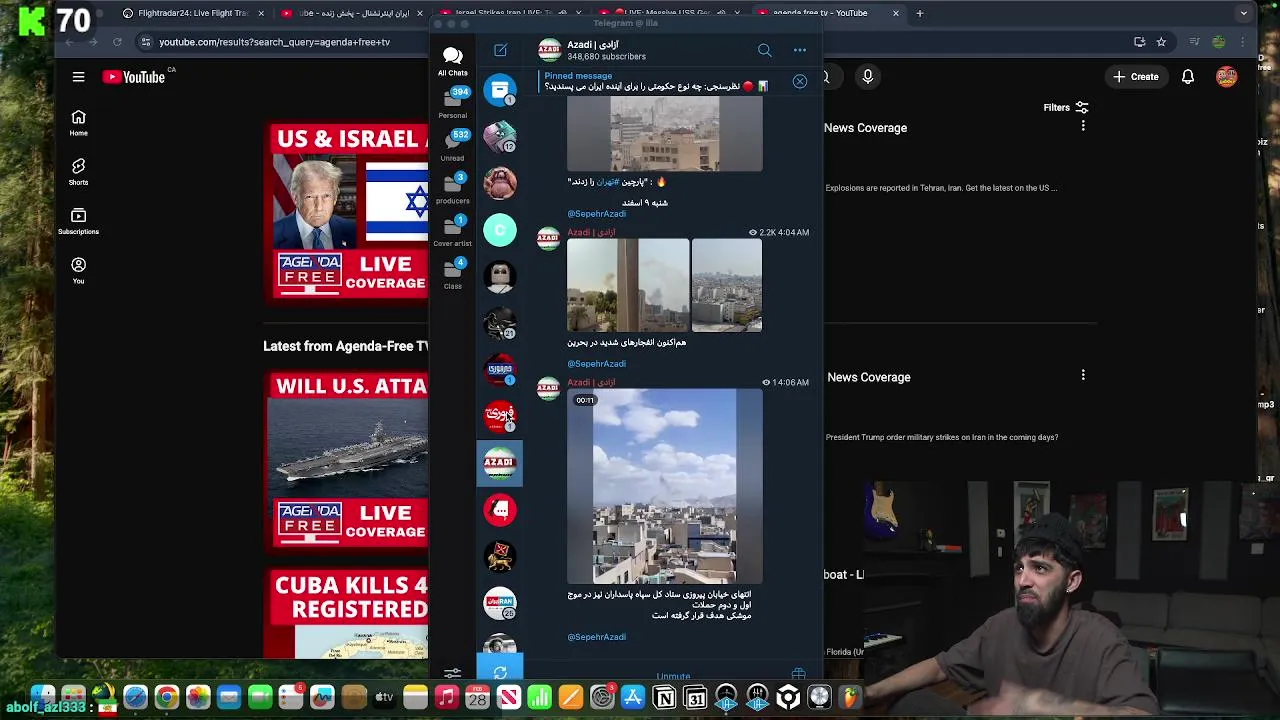Click YouTube Create button
1280x720 pixels.
coord(1135,77)
